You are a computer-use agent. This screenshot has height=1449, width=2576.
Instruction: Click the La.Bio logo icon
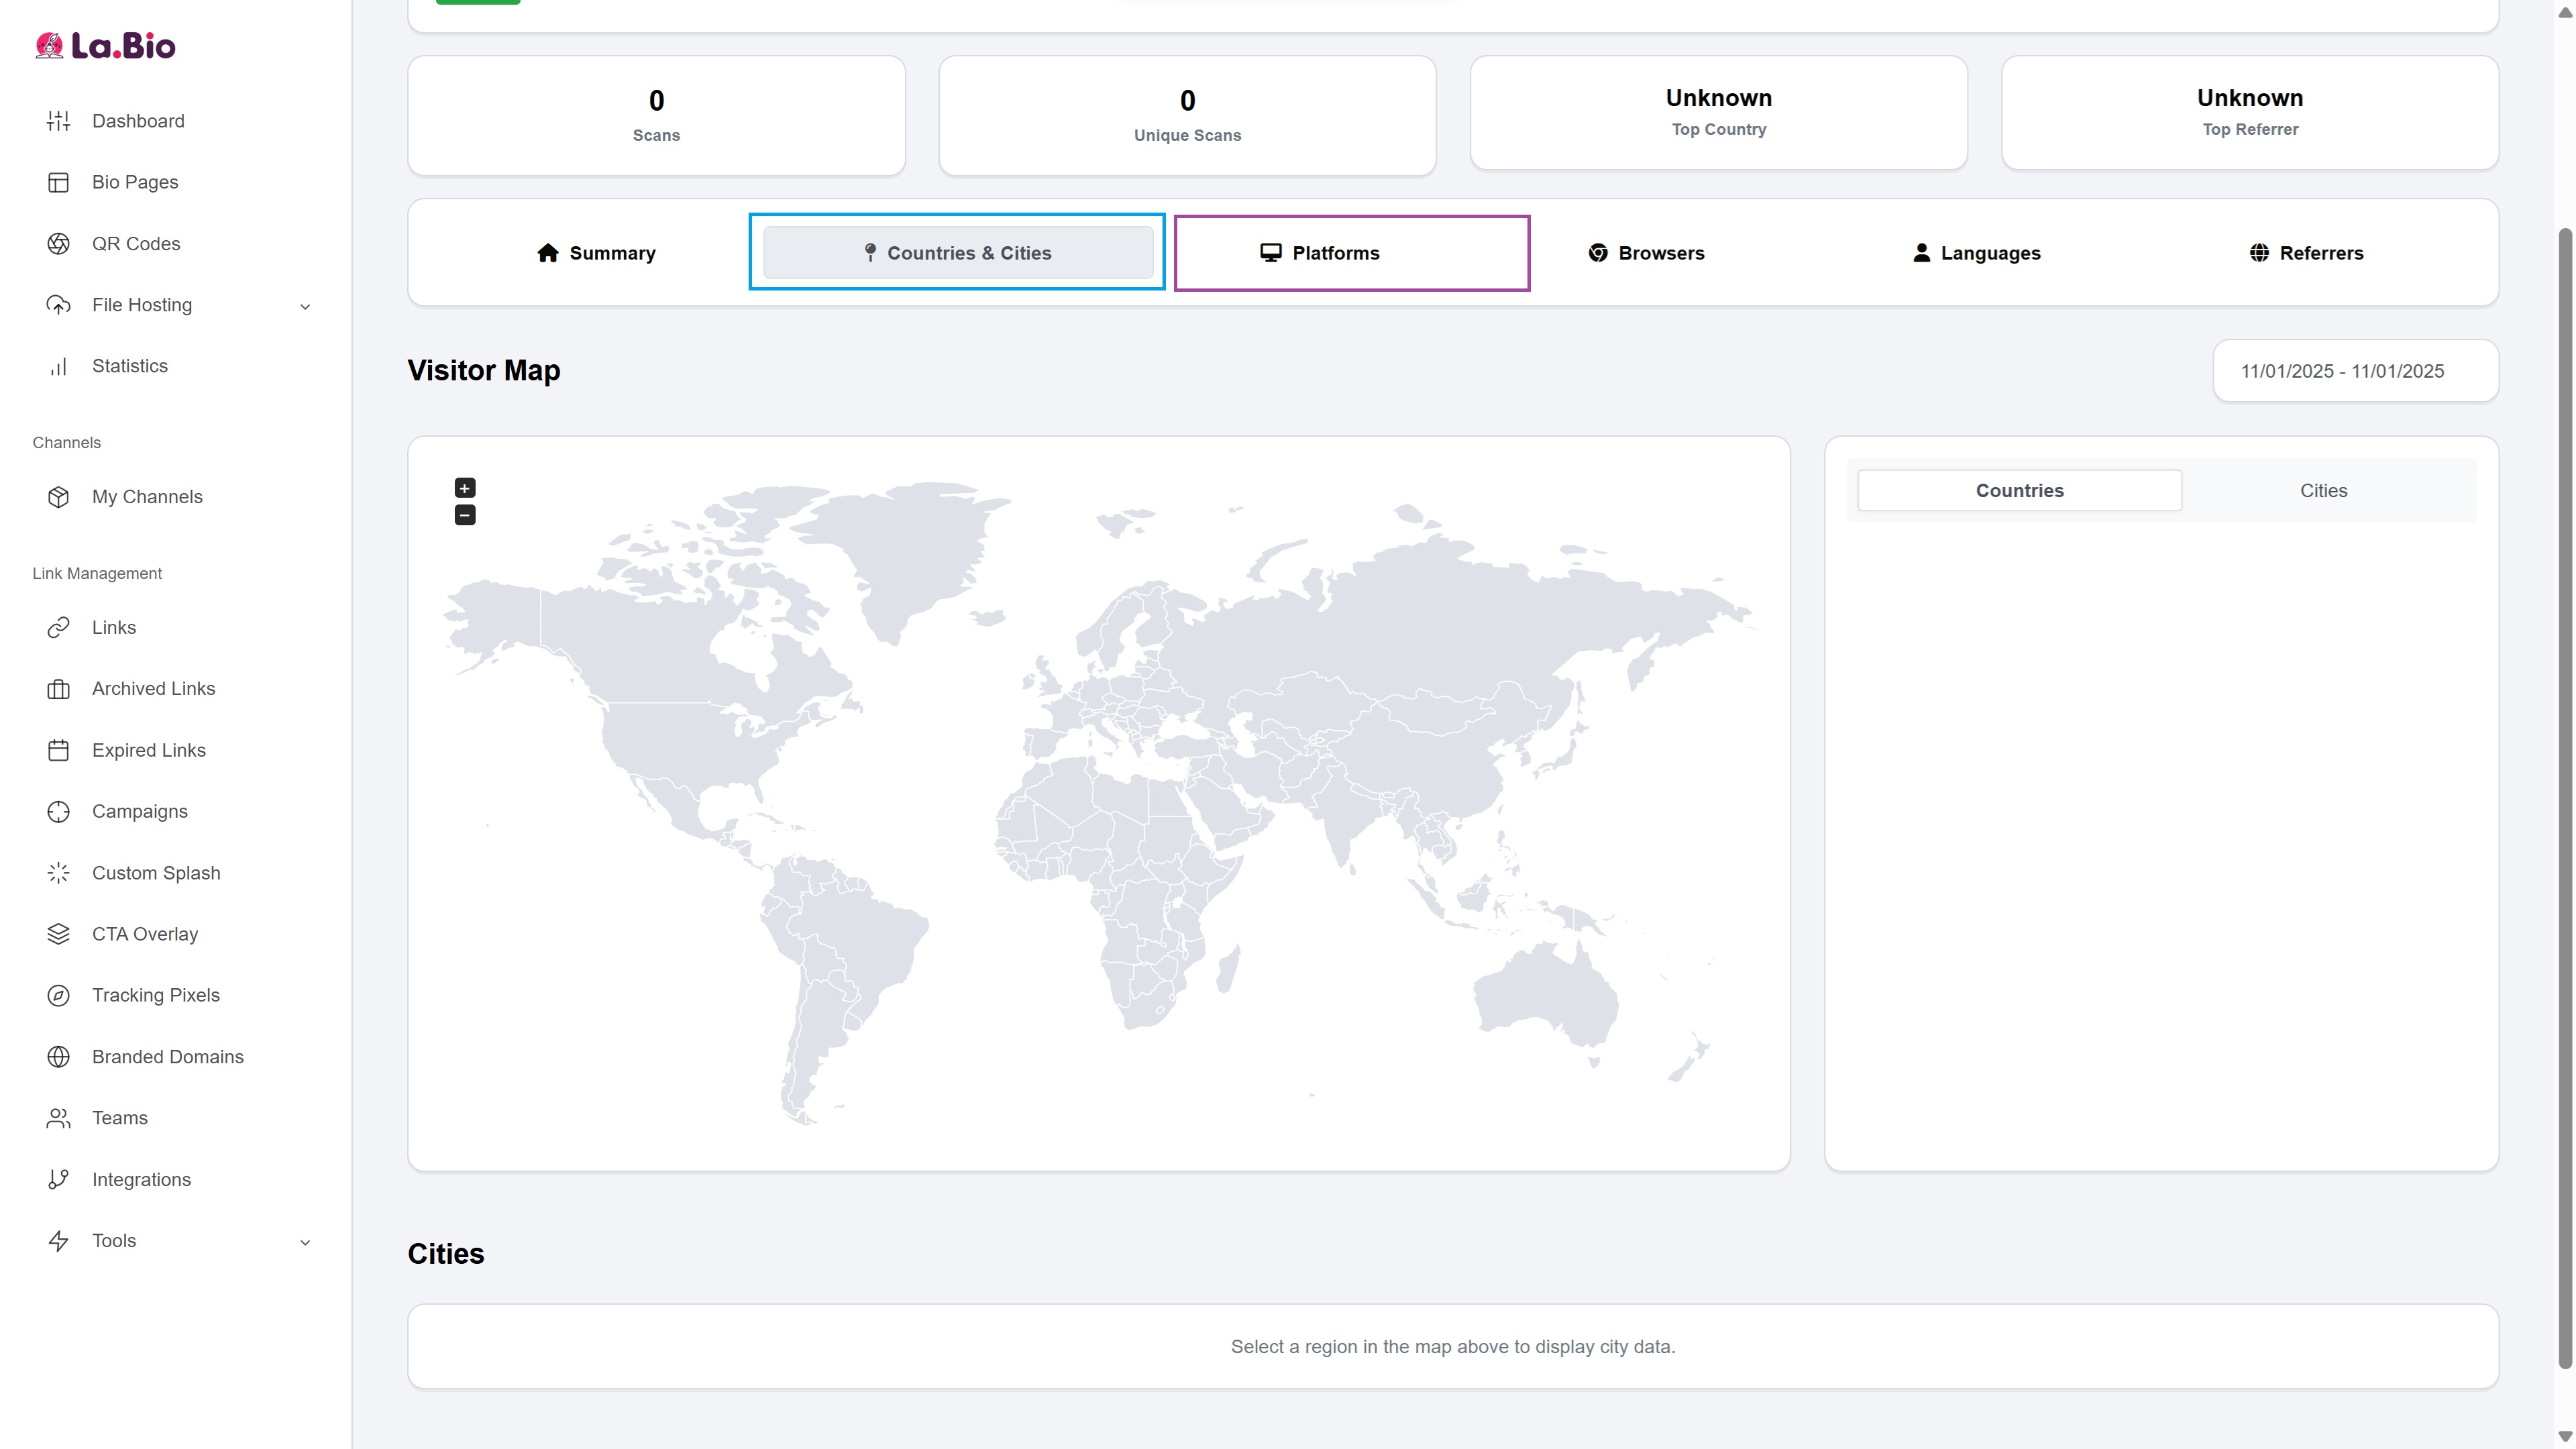point(49,46)
